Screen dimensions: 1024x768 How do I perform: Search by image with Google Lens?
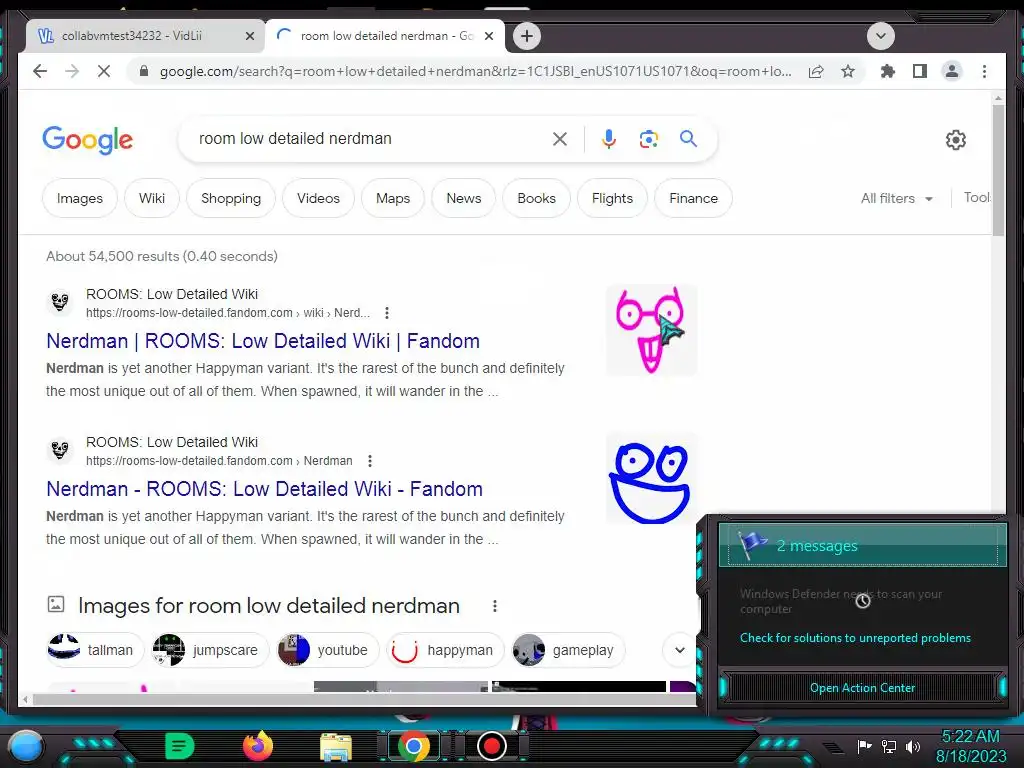[648, 138]
